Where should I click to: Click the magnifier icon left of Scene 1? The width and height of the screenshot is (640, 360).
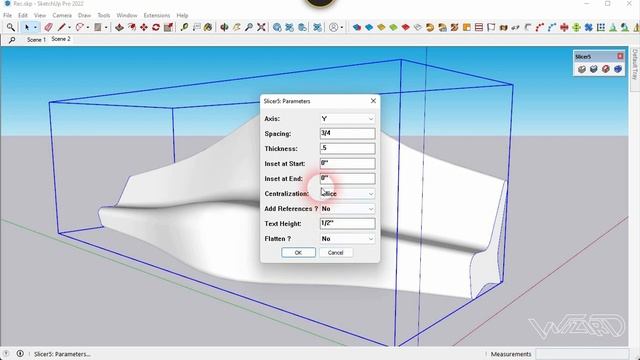click(12, 40)
